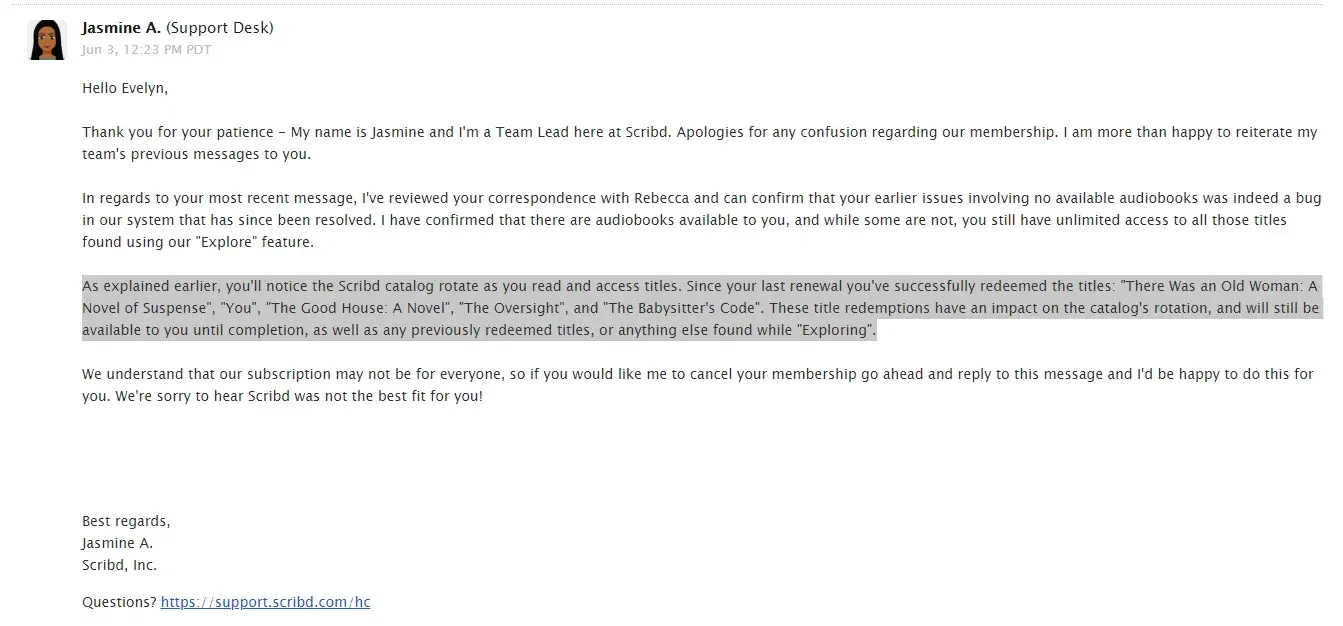Open the support.scribd.com/hc link
The height and width of the screenshot is (626, 1343).
265,602
